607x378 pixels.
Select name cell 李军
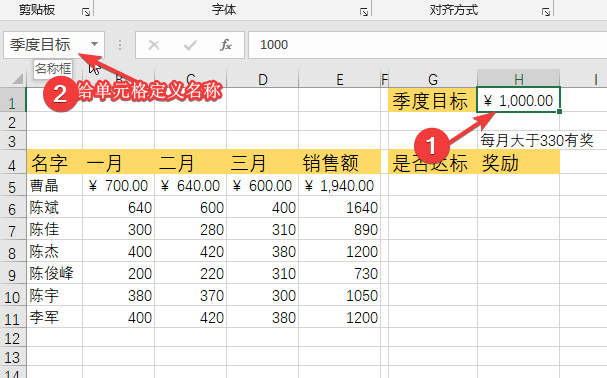pyautogui.click(x=55, y=318)
